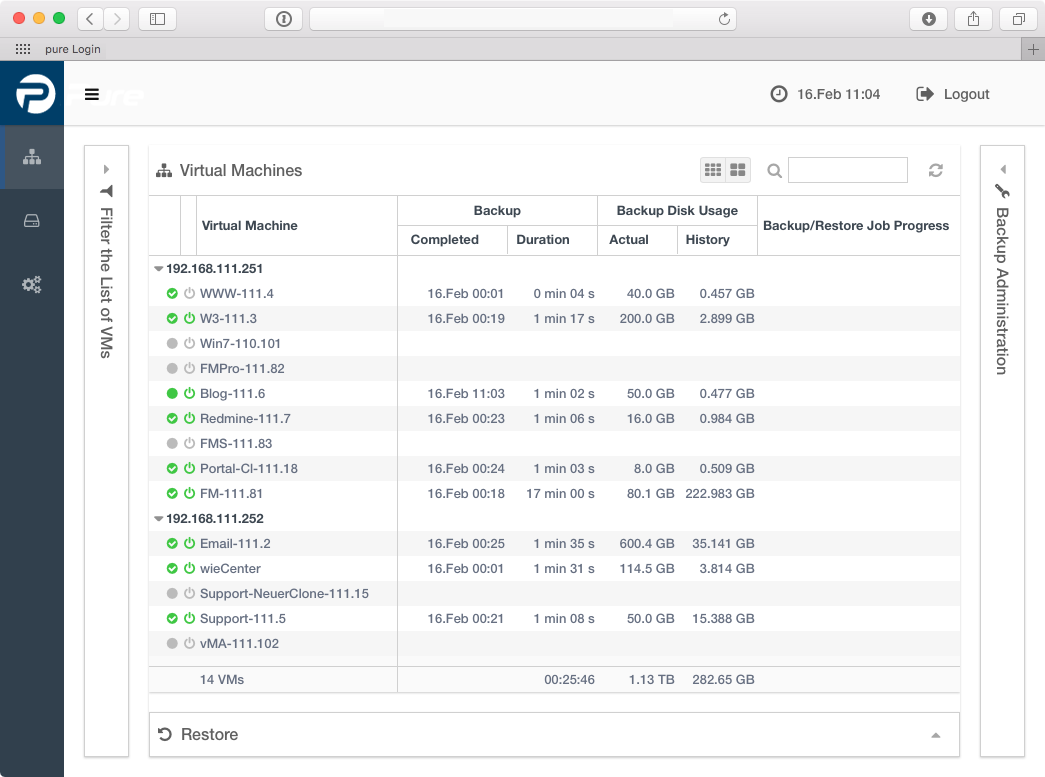Click the Pure logo

coord(36,93)
